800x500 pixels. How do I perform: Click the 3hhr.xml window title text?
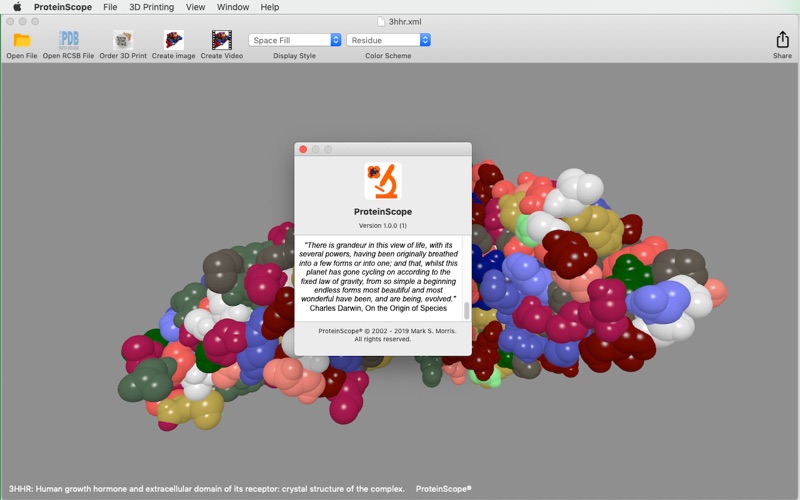405,21
